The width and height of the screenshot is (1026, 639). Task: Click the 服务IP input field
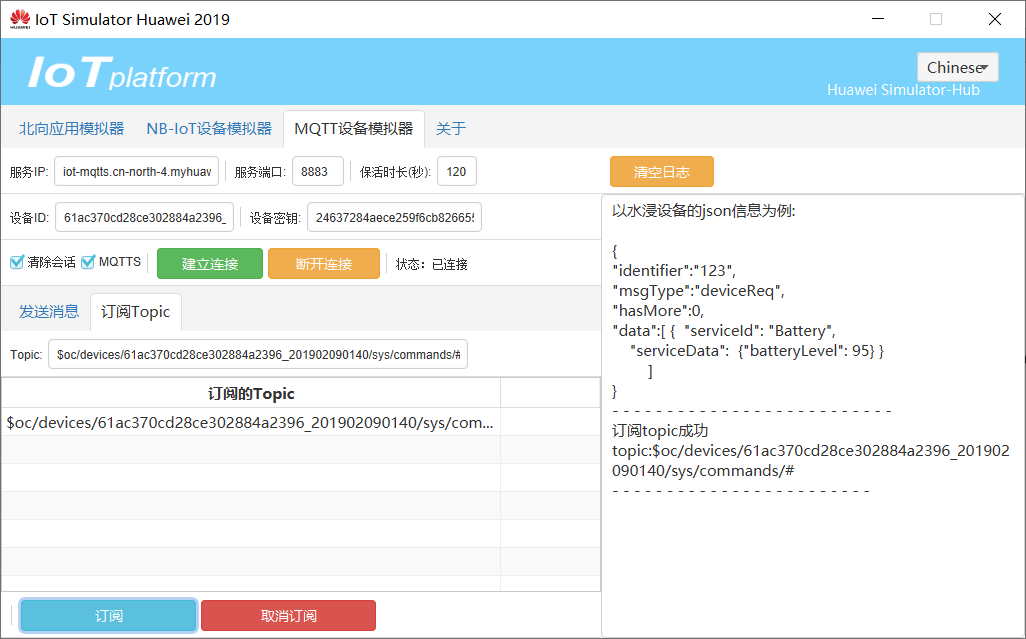click(x=137, y=171)
